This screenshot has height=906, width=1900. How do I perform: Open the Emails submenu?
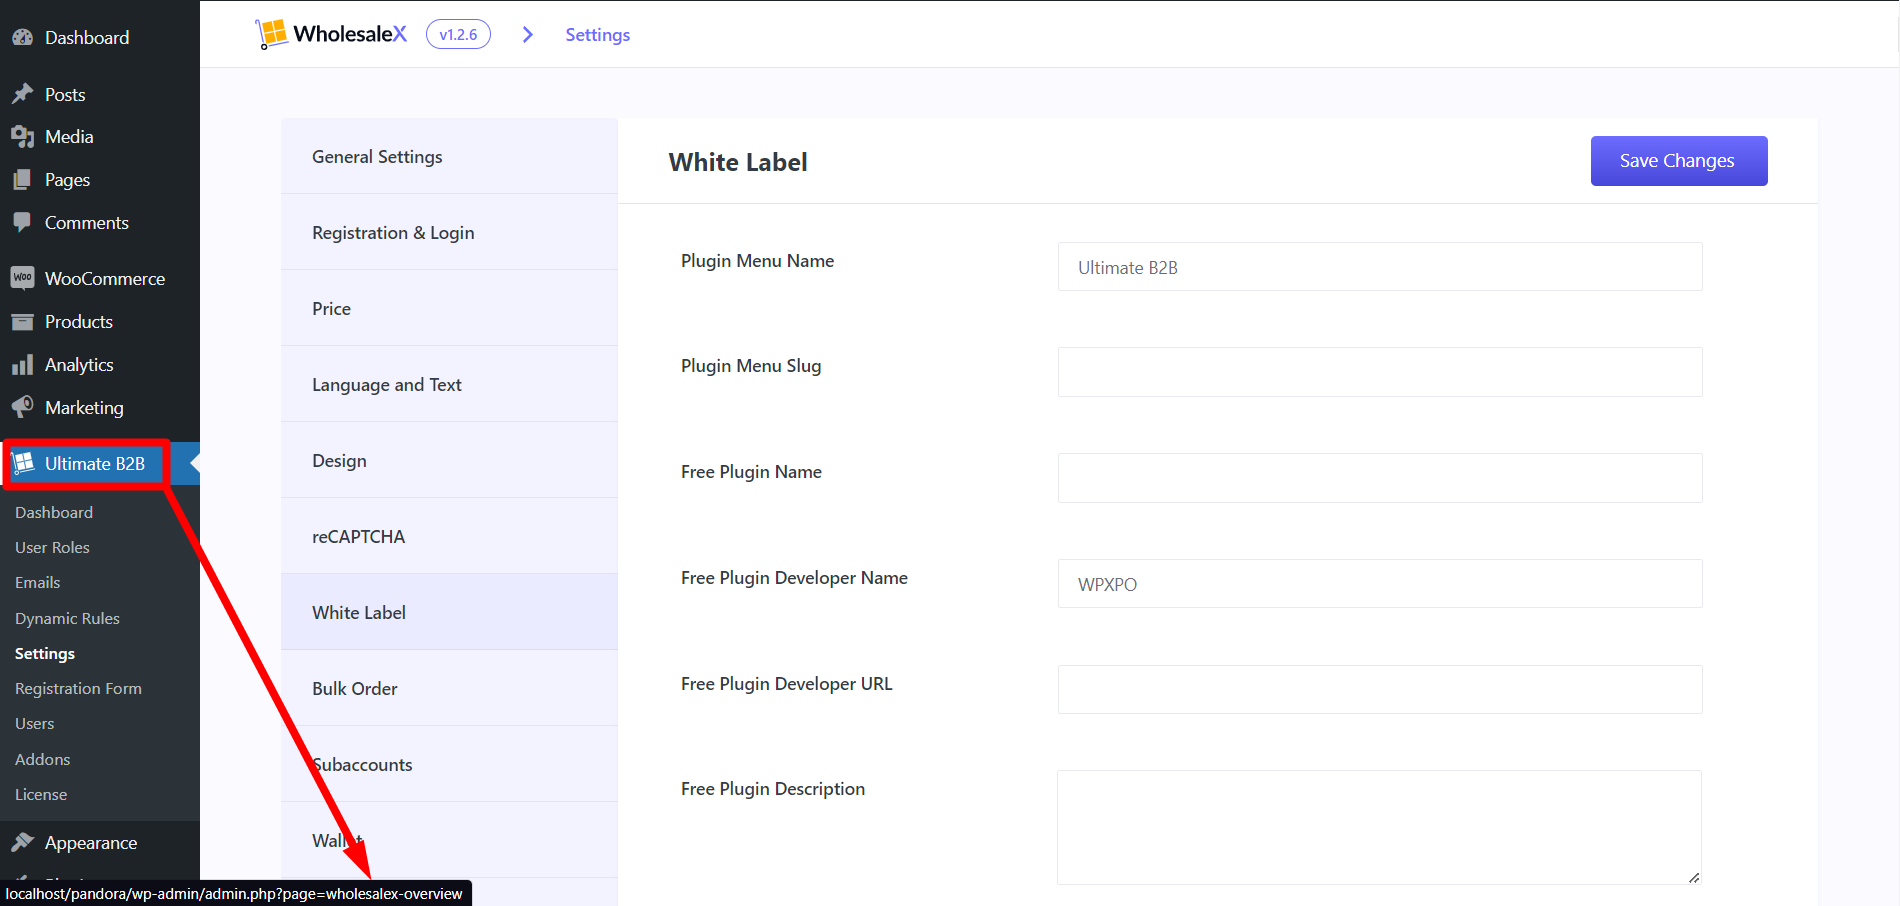click(x=37, y=582)
